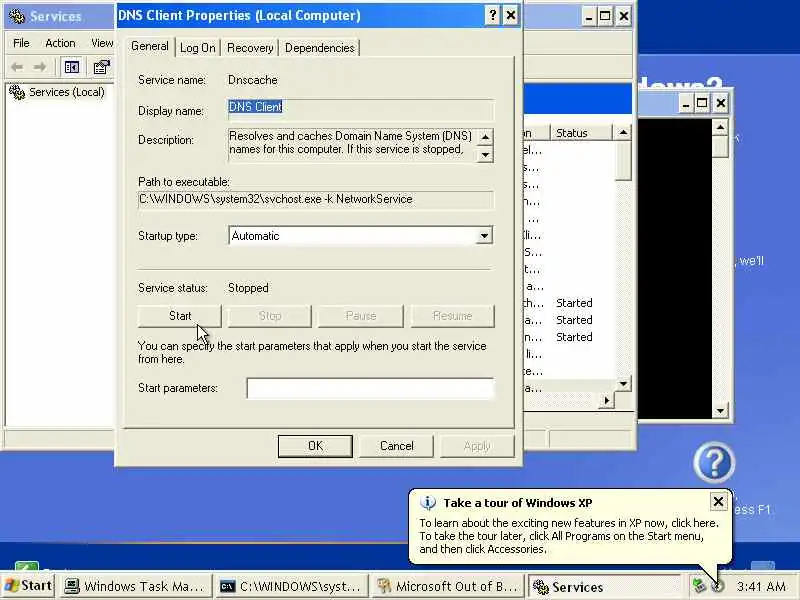Click the help question mark in dialog title bar

pos(492,16)
